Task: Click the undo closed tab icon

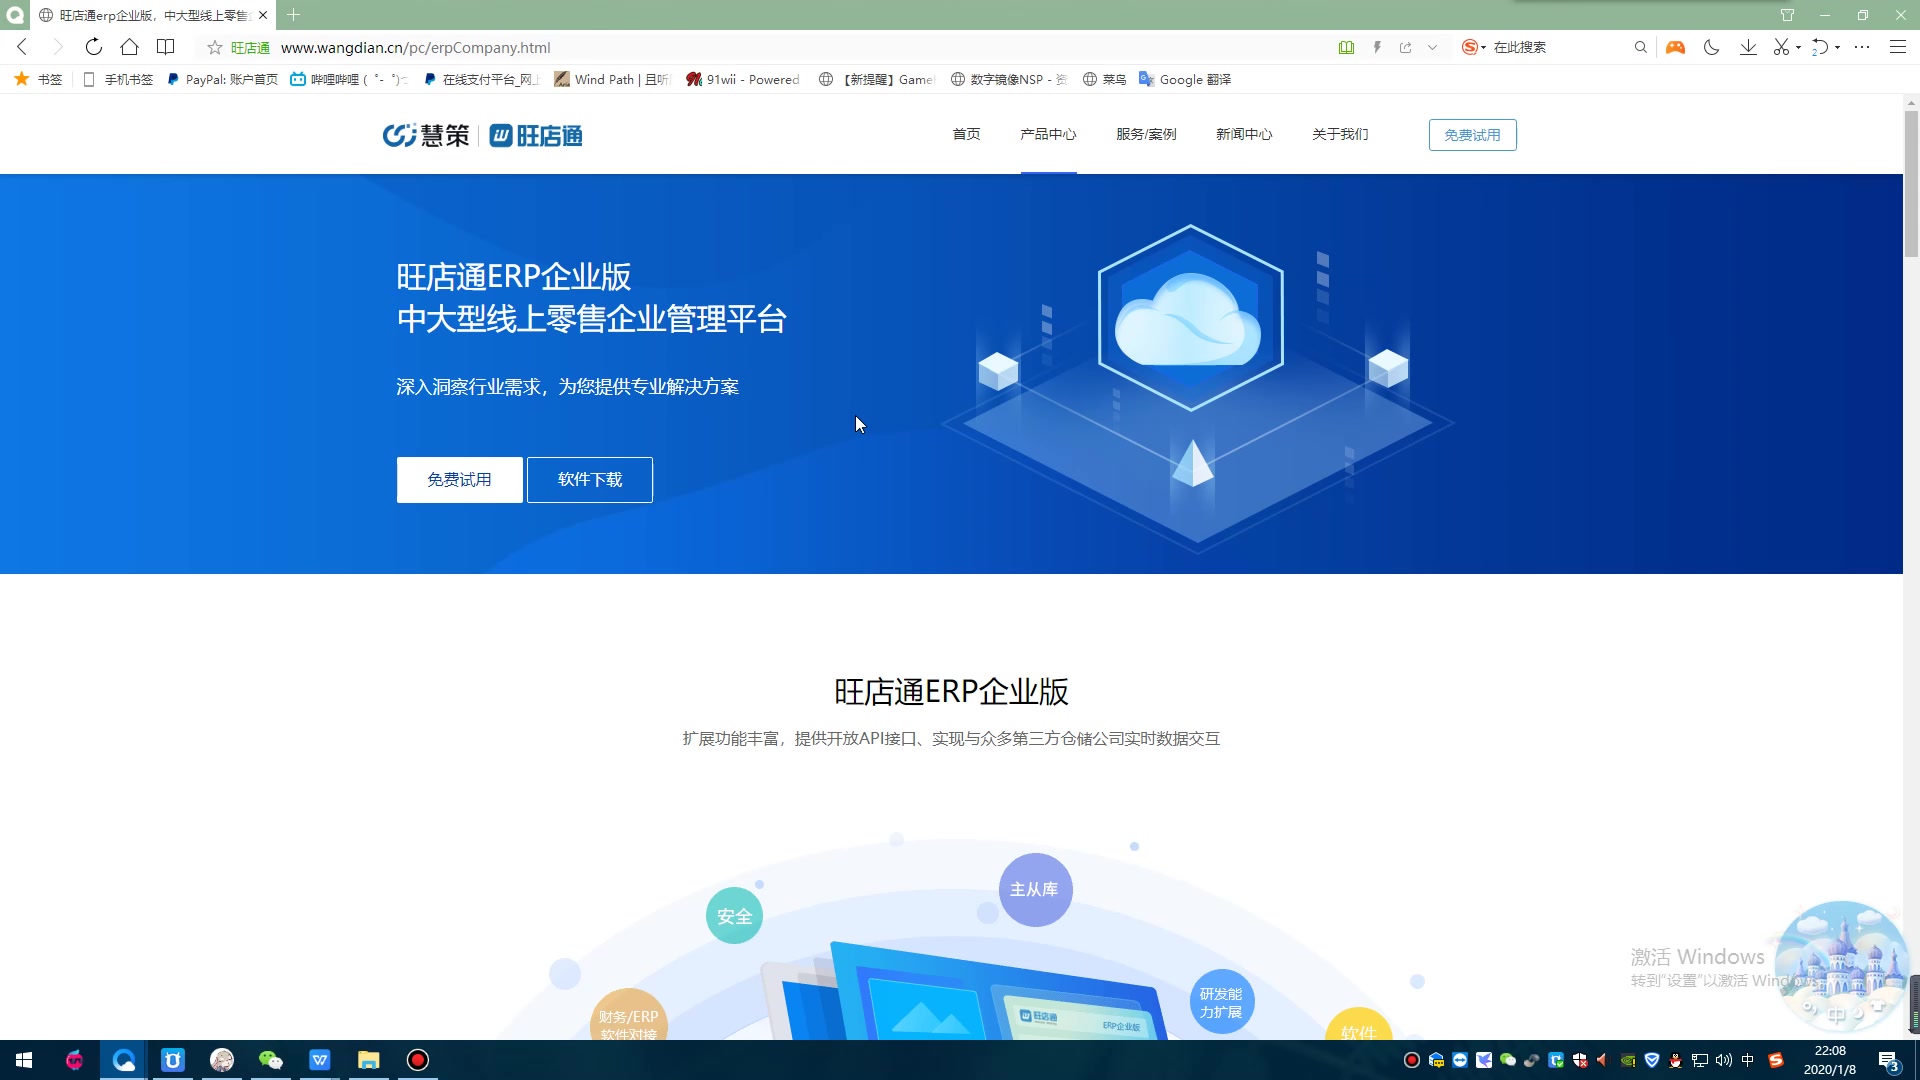Action: click(x=1820, y=47)
